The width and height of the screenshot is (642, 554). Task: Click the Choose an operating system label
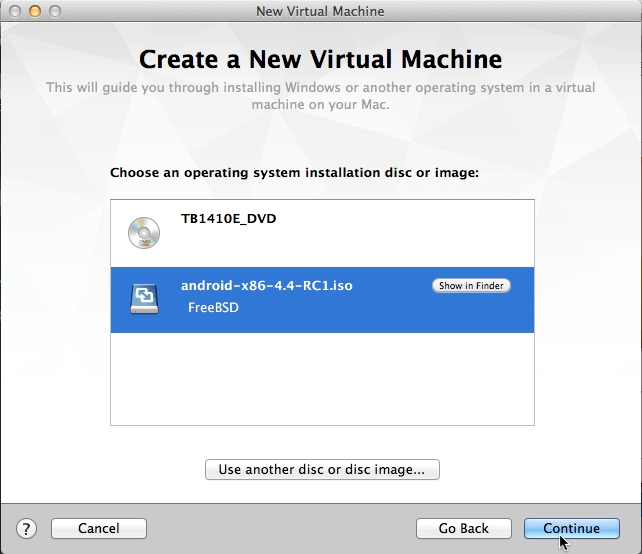pyautogui.click(x=294, y=172)
